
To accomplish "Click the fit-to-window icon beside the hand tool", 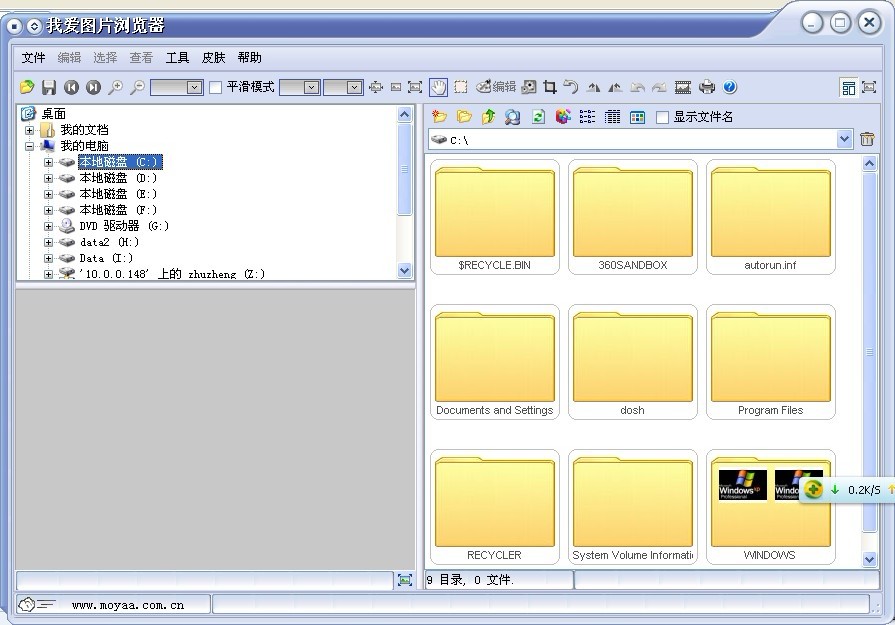I will point(415,87).
